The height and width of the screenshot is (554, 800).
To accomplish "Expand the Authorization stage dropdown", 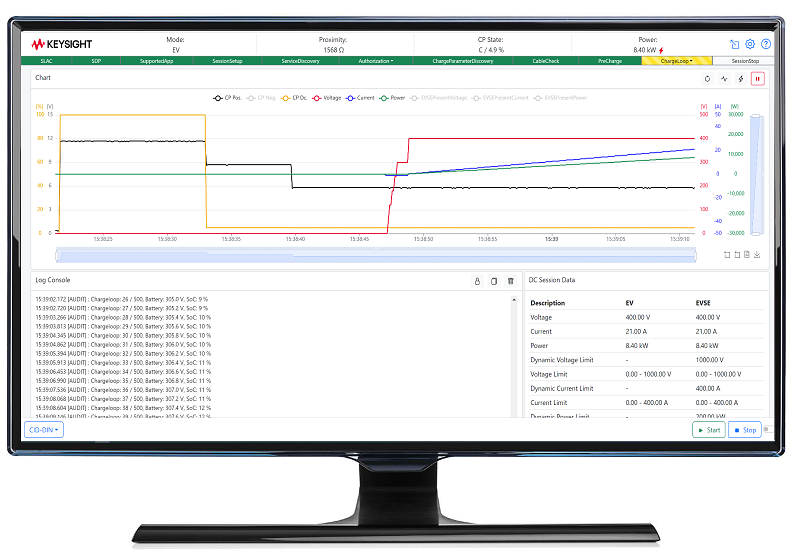I will (x=376, y=61).
